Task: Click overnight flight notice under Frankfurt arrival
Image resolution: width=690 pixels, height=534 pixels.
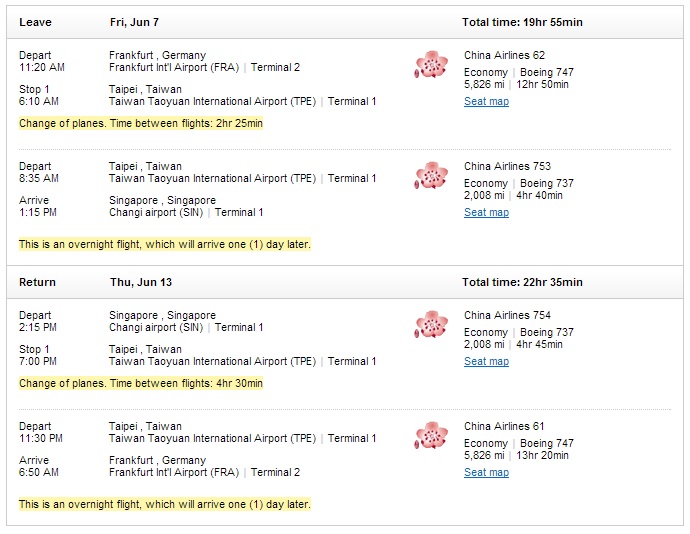Action: point(165,504)
